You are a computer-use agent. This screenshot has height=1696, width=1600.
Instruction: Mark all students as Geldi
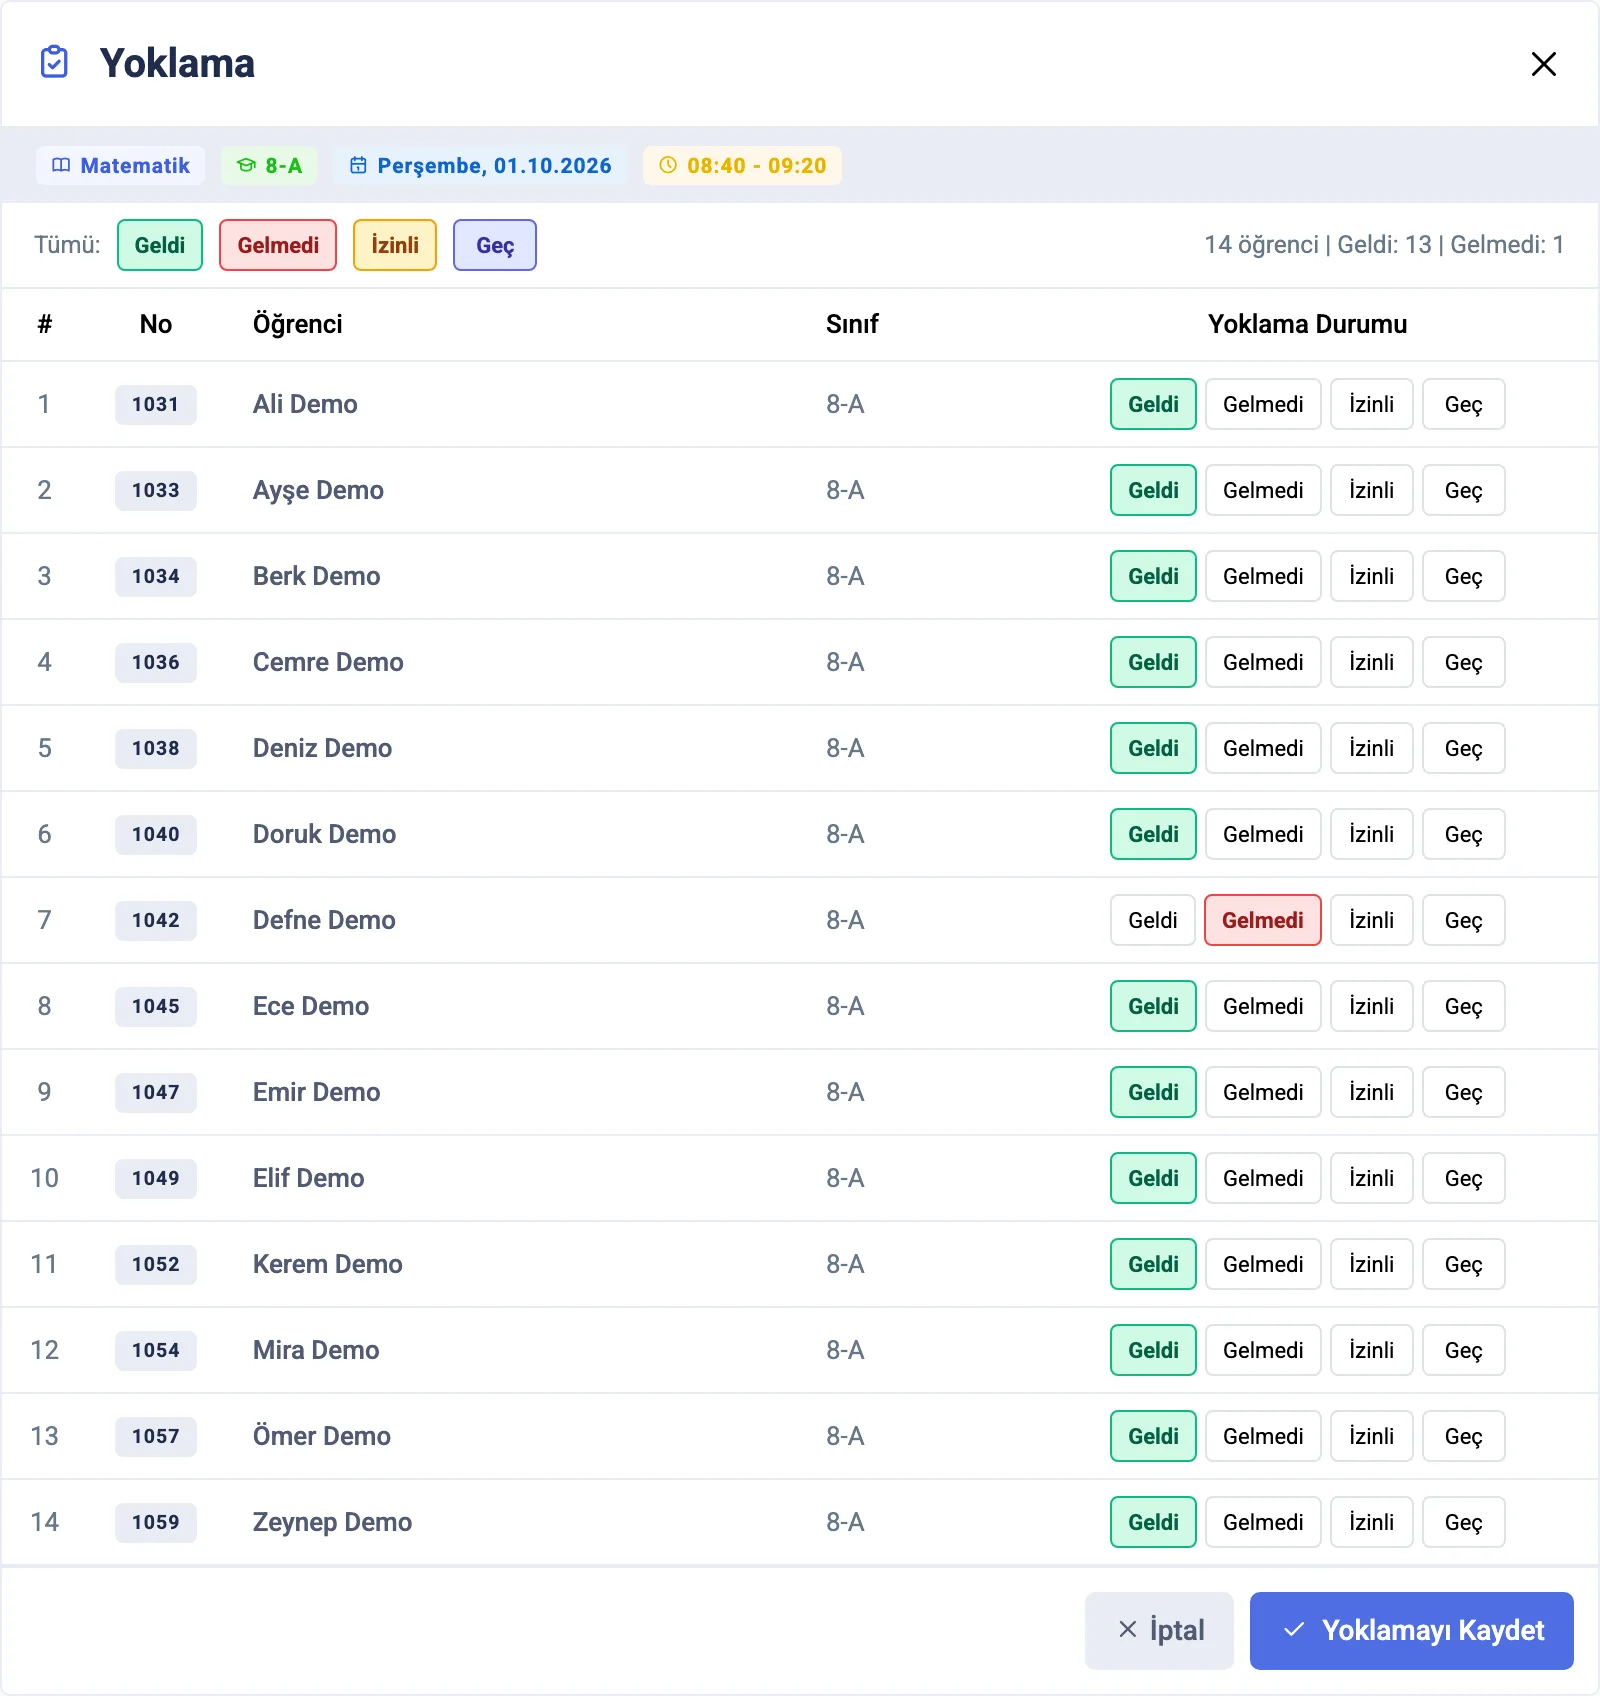pos(160,245)
